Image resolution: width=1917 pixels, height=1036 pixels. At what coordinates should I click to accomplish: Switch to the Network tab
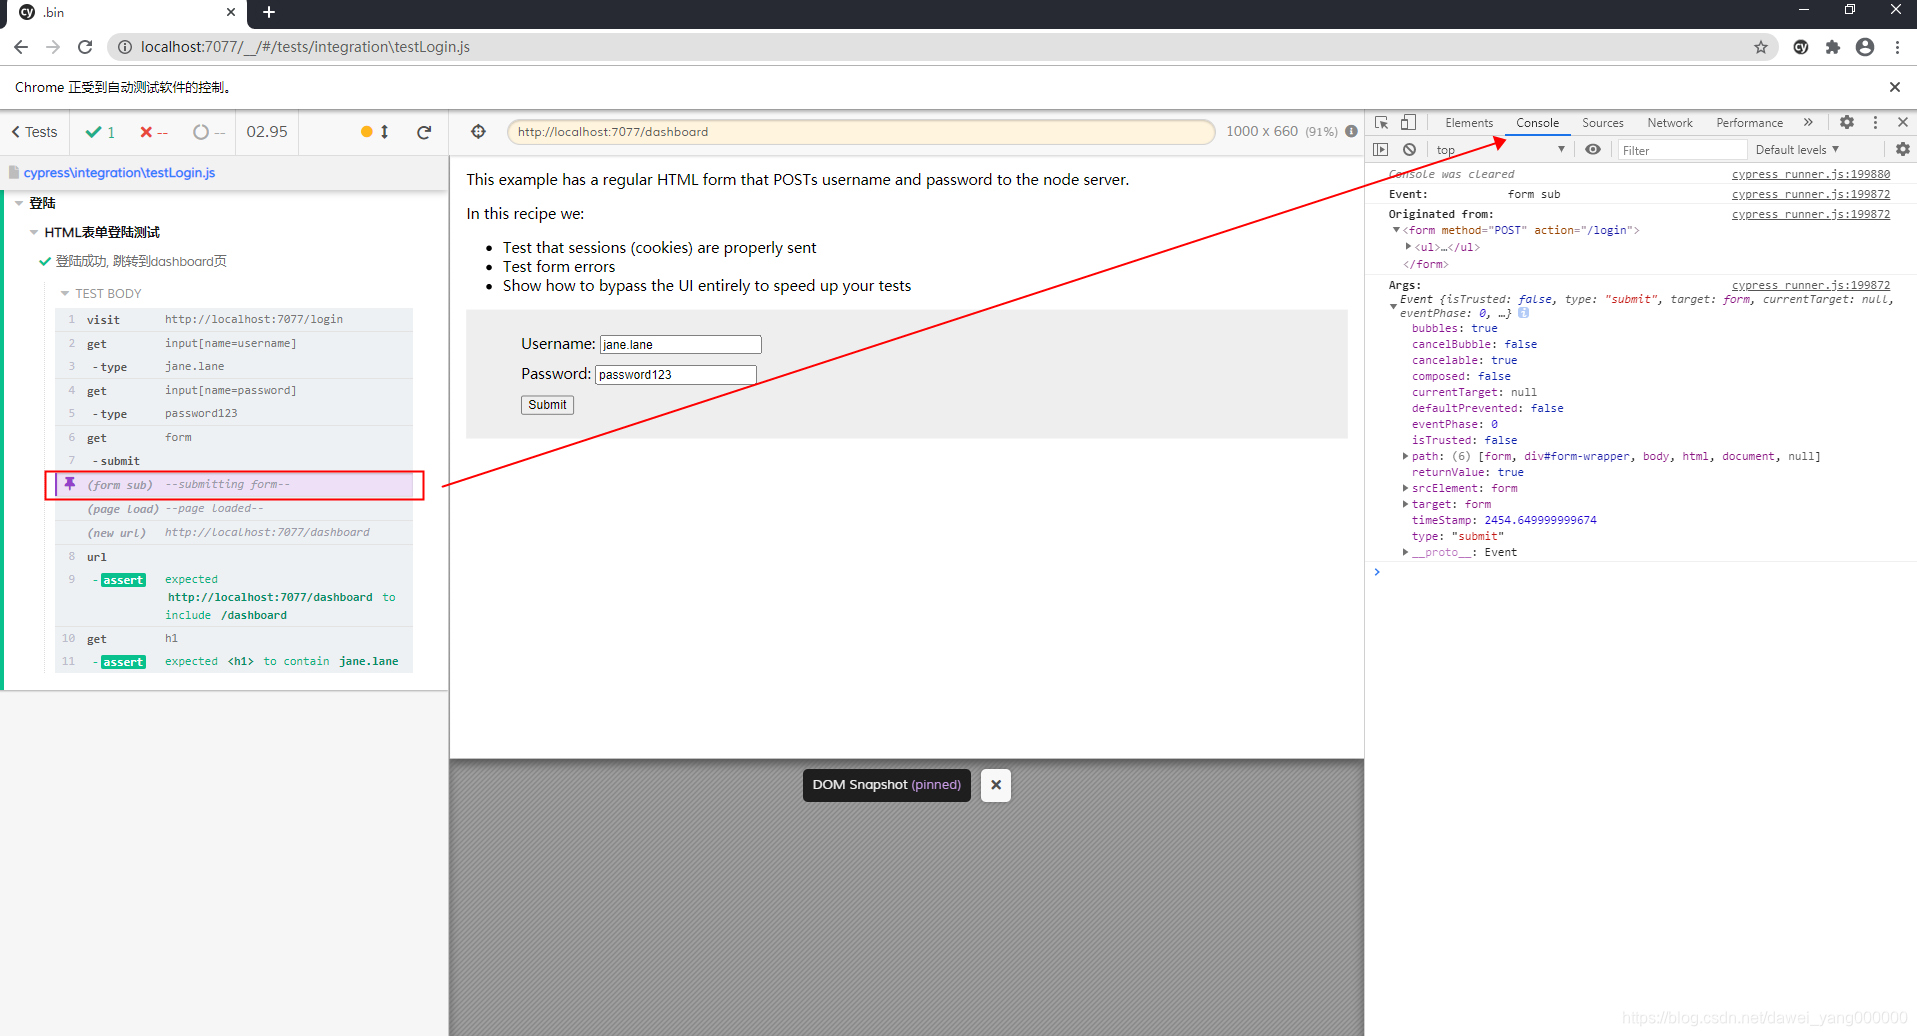pyautogui.click(x=1670, y=123)
